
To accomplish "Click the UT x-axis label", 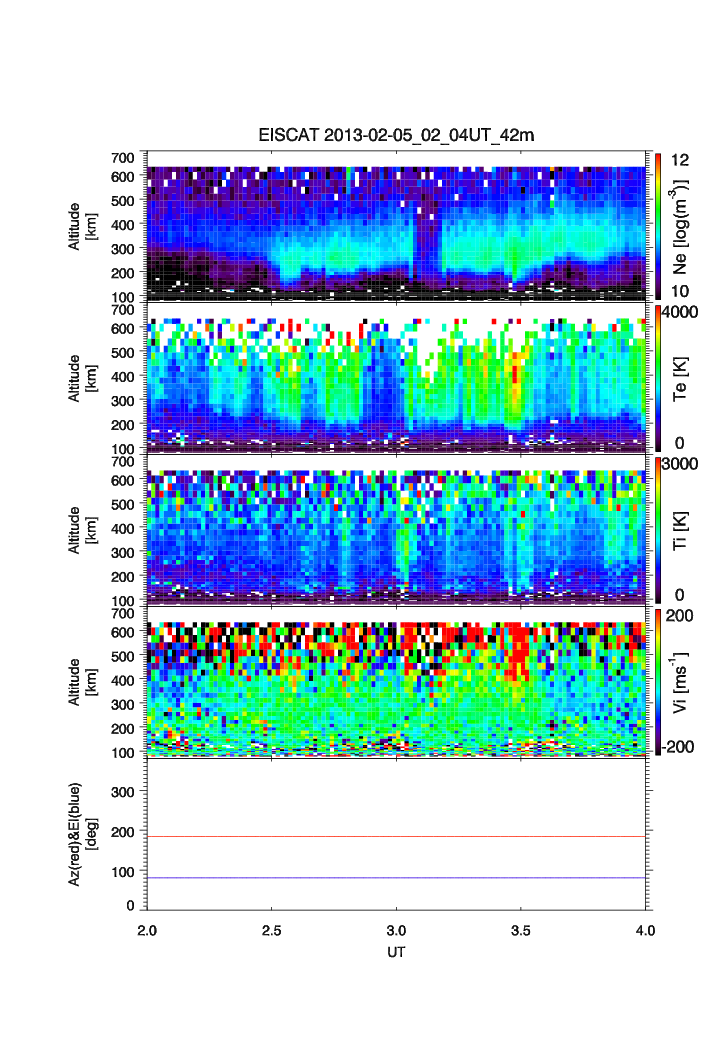I will [396, 952].
